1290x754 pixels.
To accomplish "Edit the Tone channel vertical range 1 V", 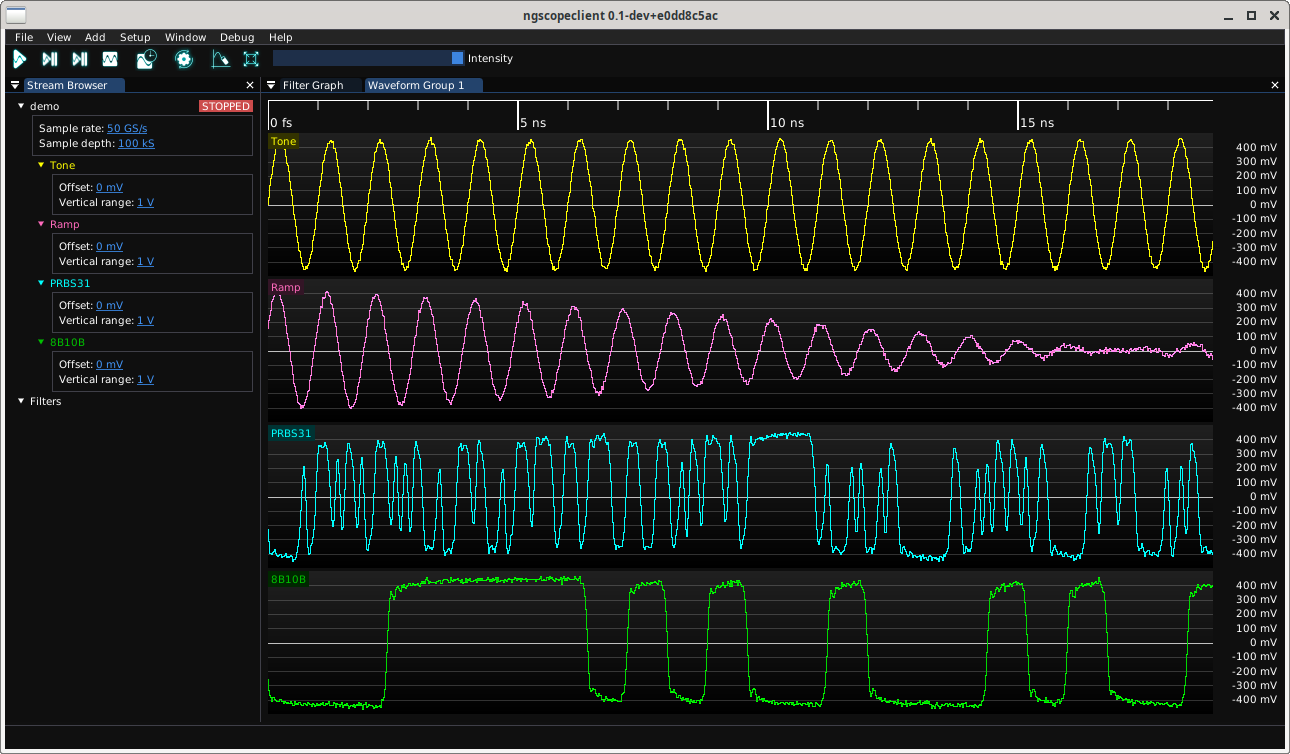I will click(145, 202).
